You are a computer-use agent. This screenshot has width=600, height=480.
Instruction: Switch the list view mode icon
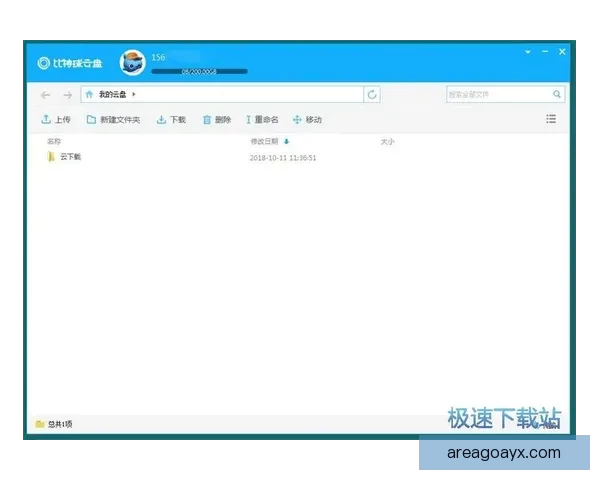tap(551, 119)
